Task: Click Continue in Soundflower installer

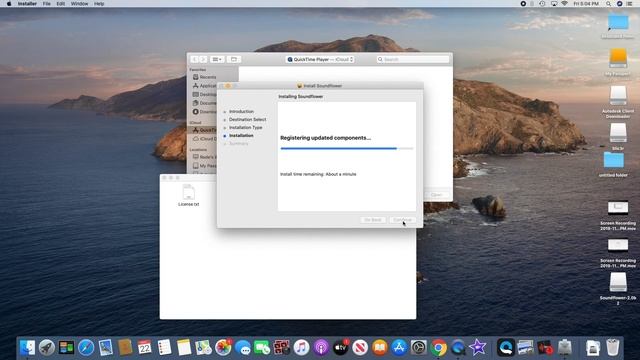Action: [x=402, y=220]
